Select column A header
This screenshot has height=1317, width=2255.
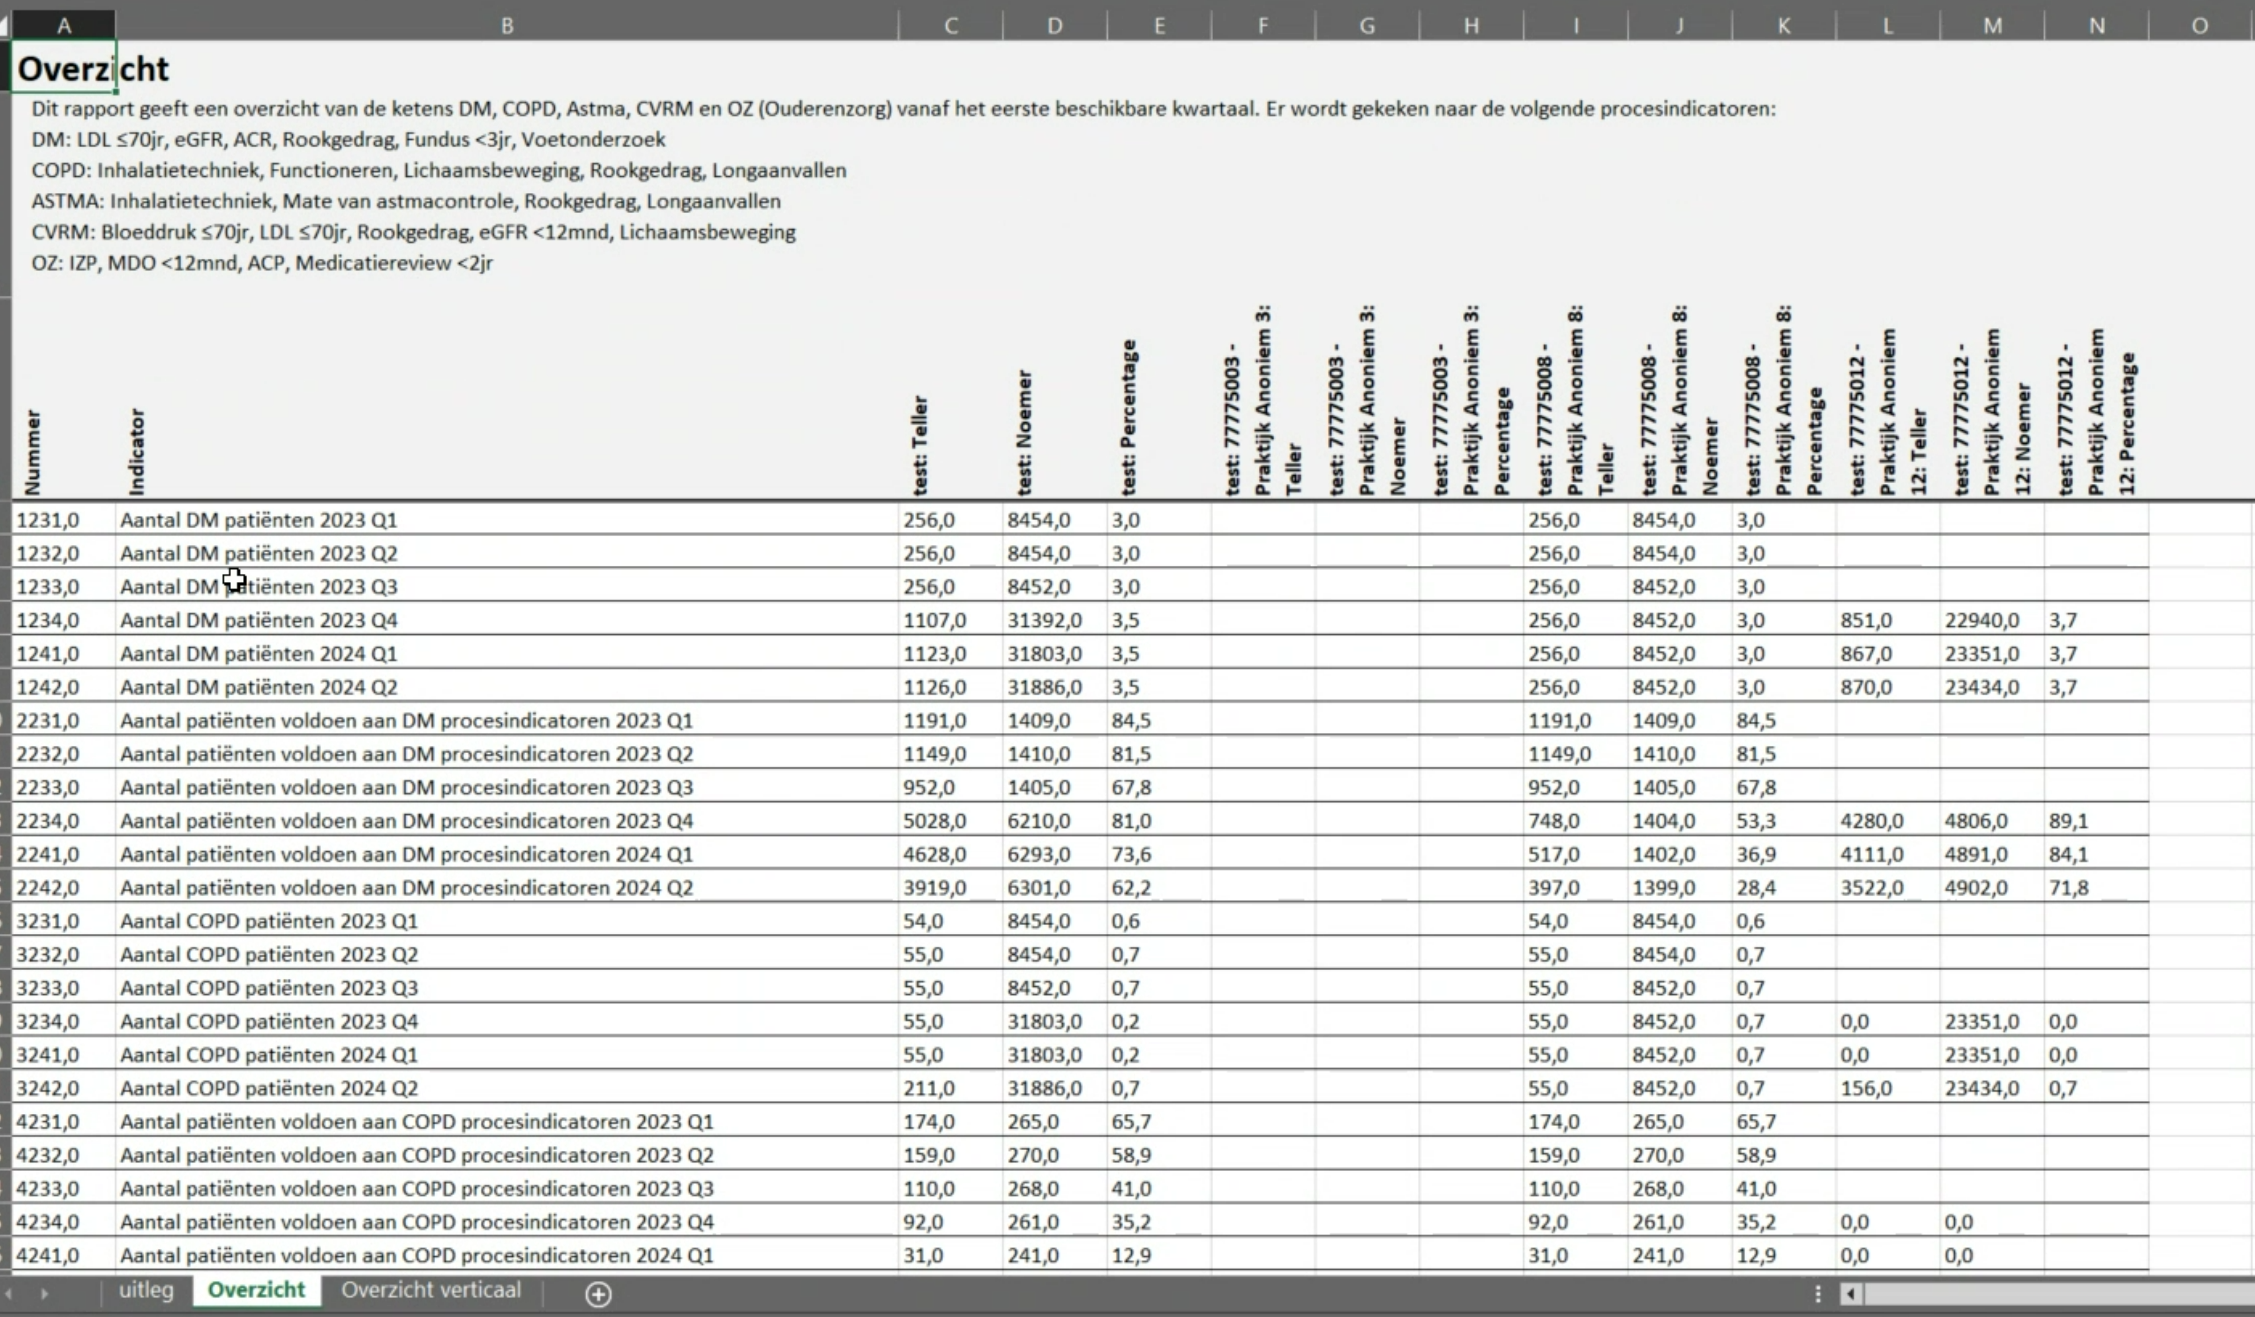(x=64, y=26)
